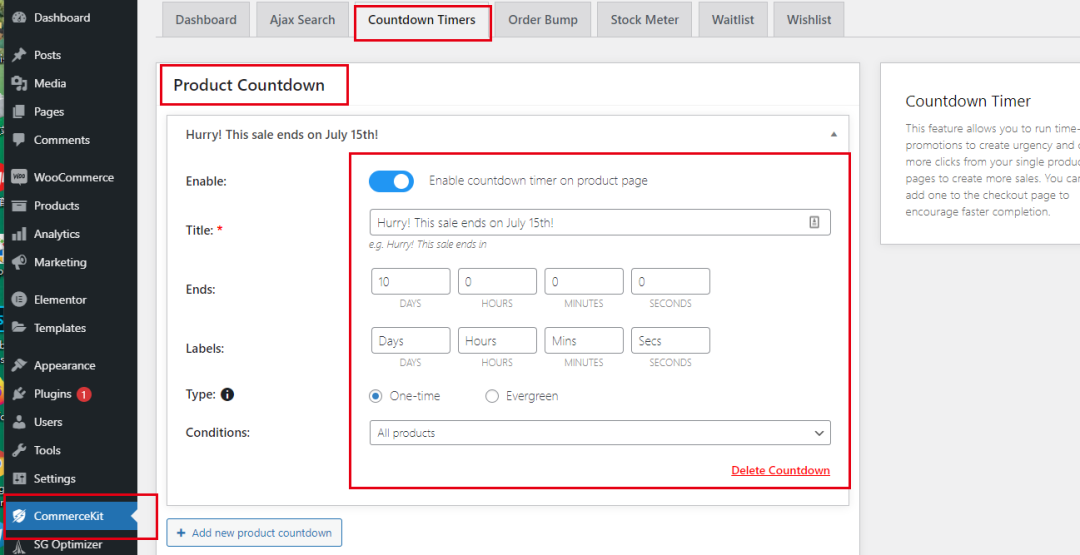Click Add new product countdown button
Image resolution: width=1080 pixels, height=555 pixels.
pos(254,533)
